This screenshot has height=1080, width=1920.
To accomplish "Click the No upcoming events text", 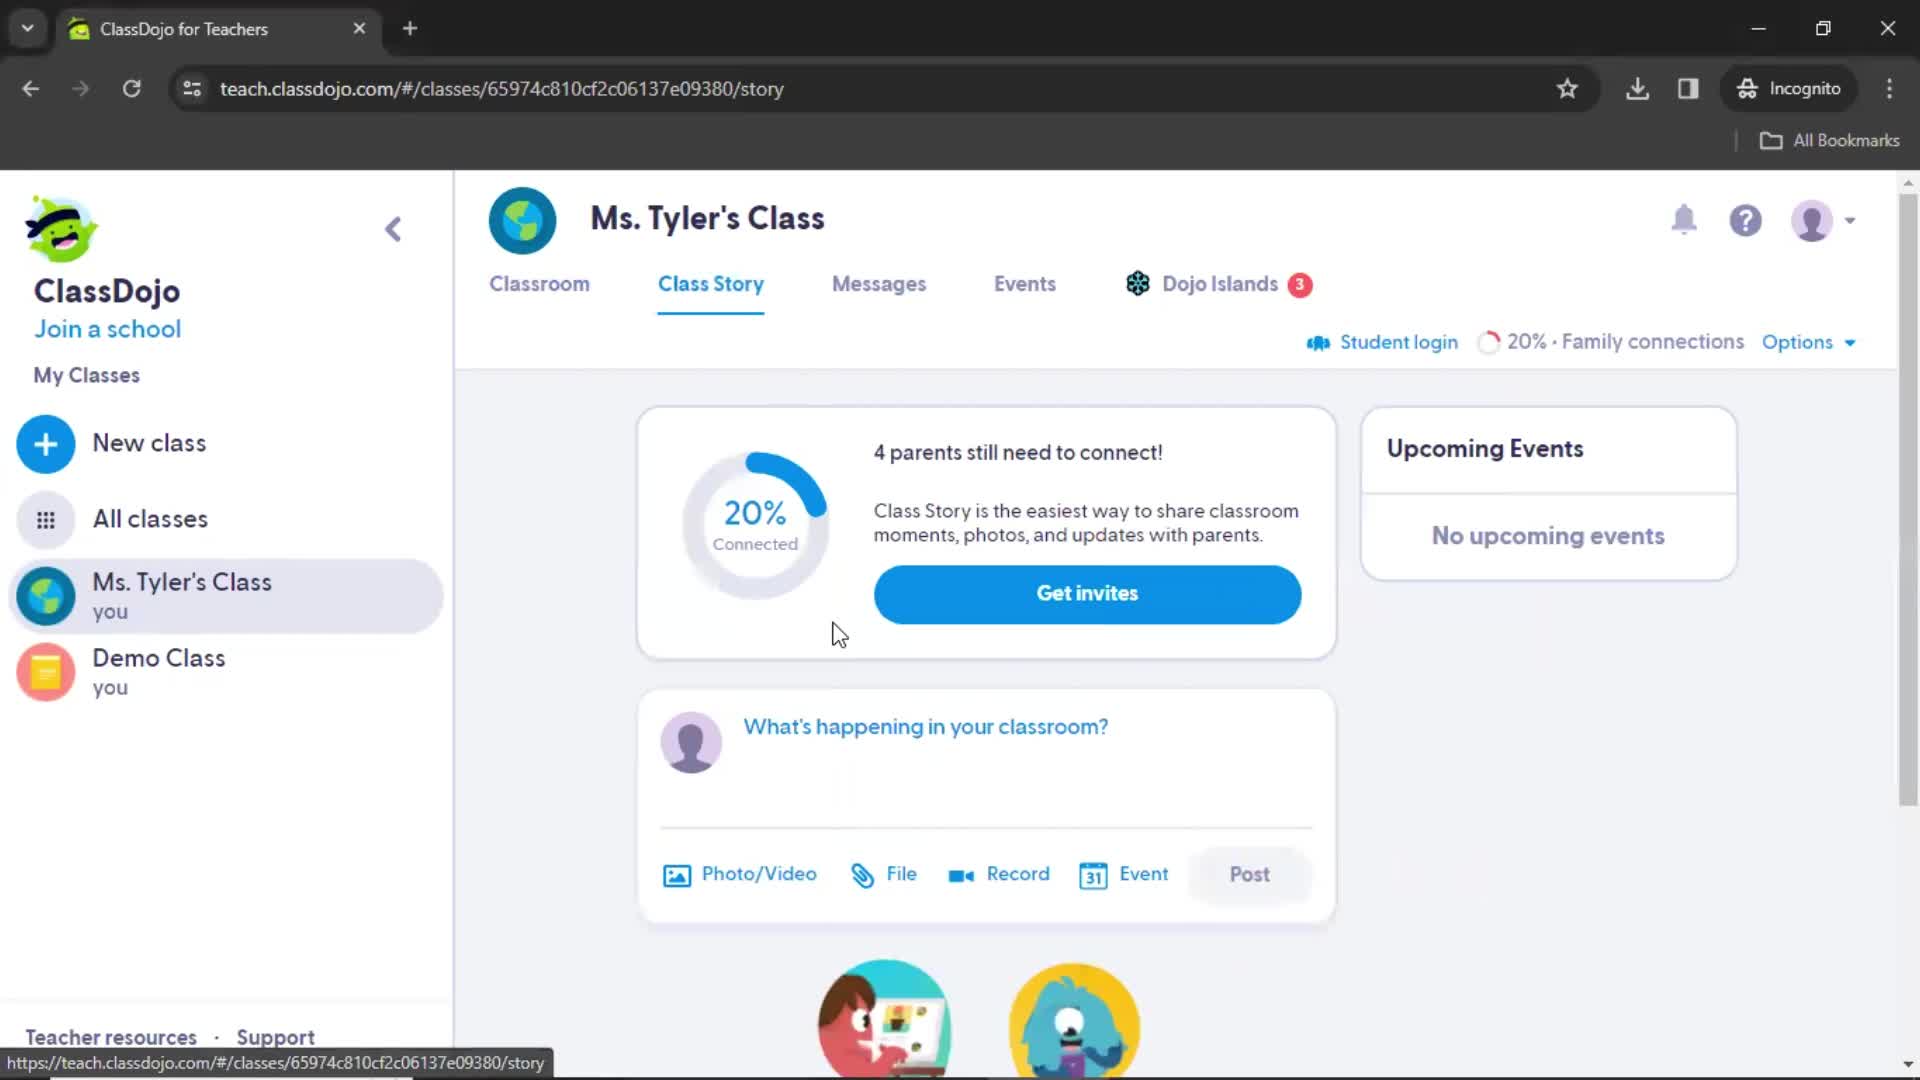I will (x=1548, y=536).
